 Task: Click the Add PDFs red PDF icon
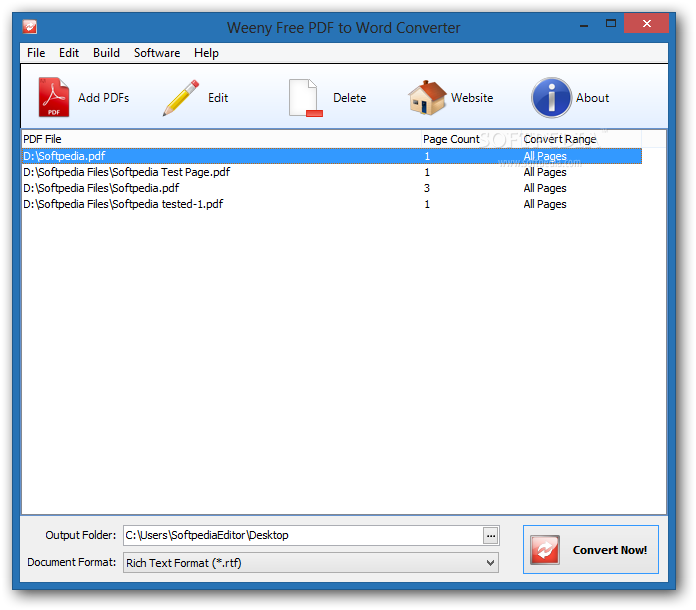coord(54,97)
